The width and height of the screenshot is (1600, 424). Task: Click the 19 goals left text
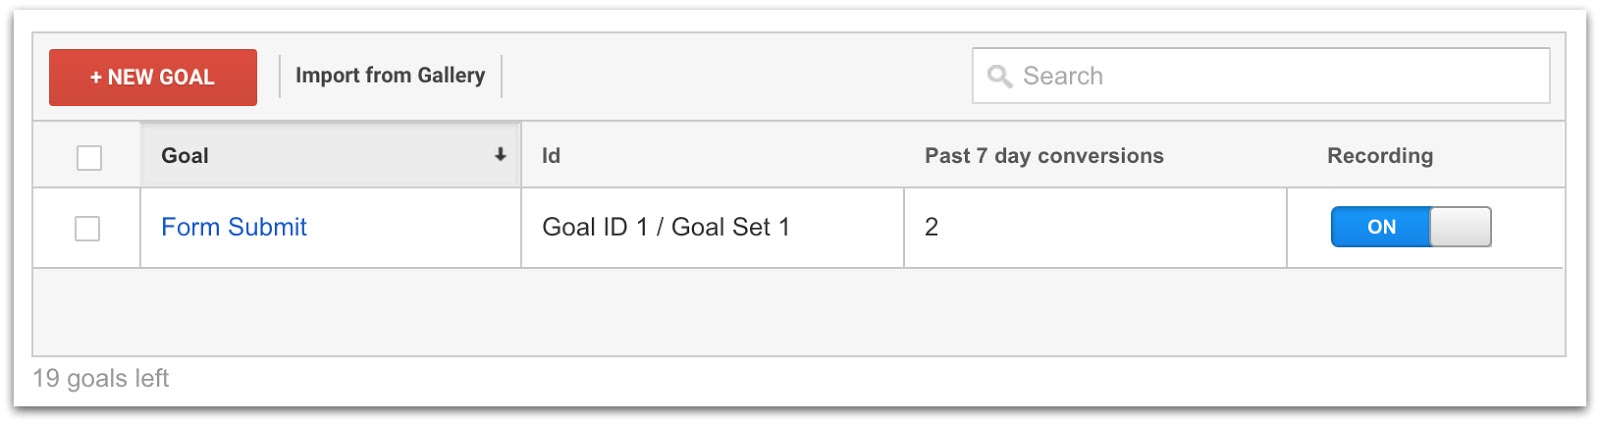click(101, 379)
